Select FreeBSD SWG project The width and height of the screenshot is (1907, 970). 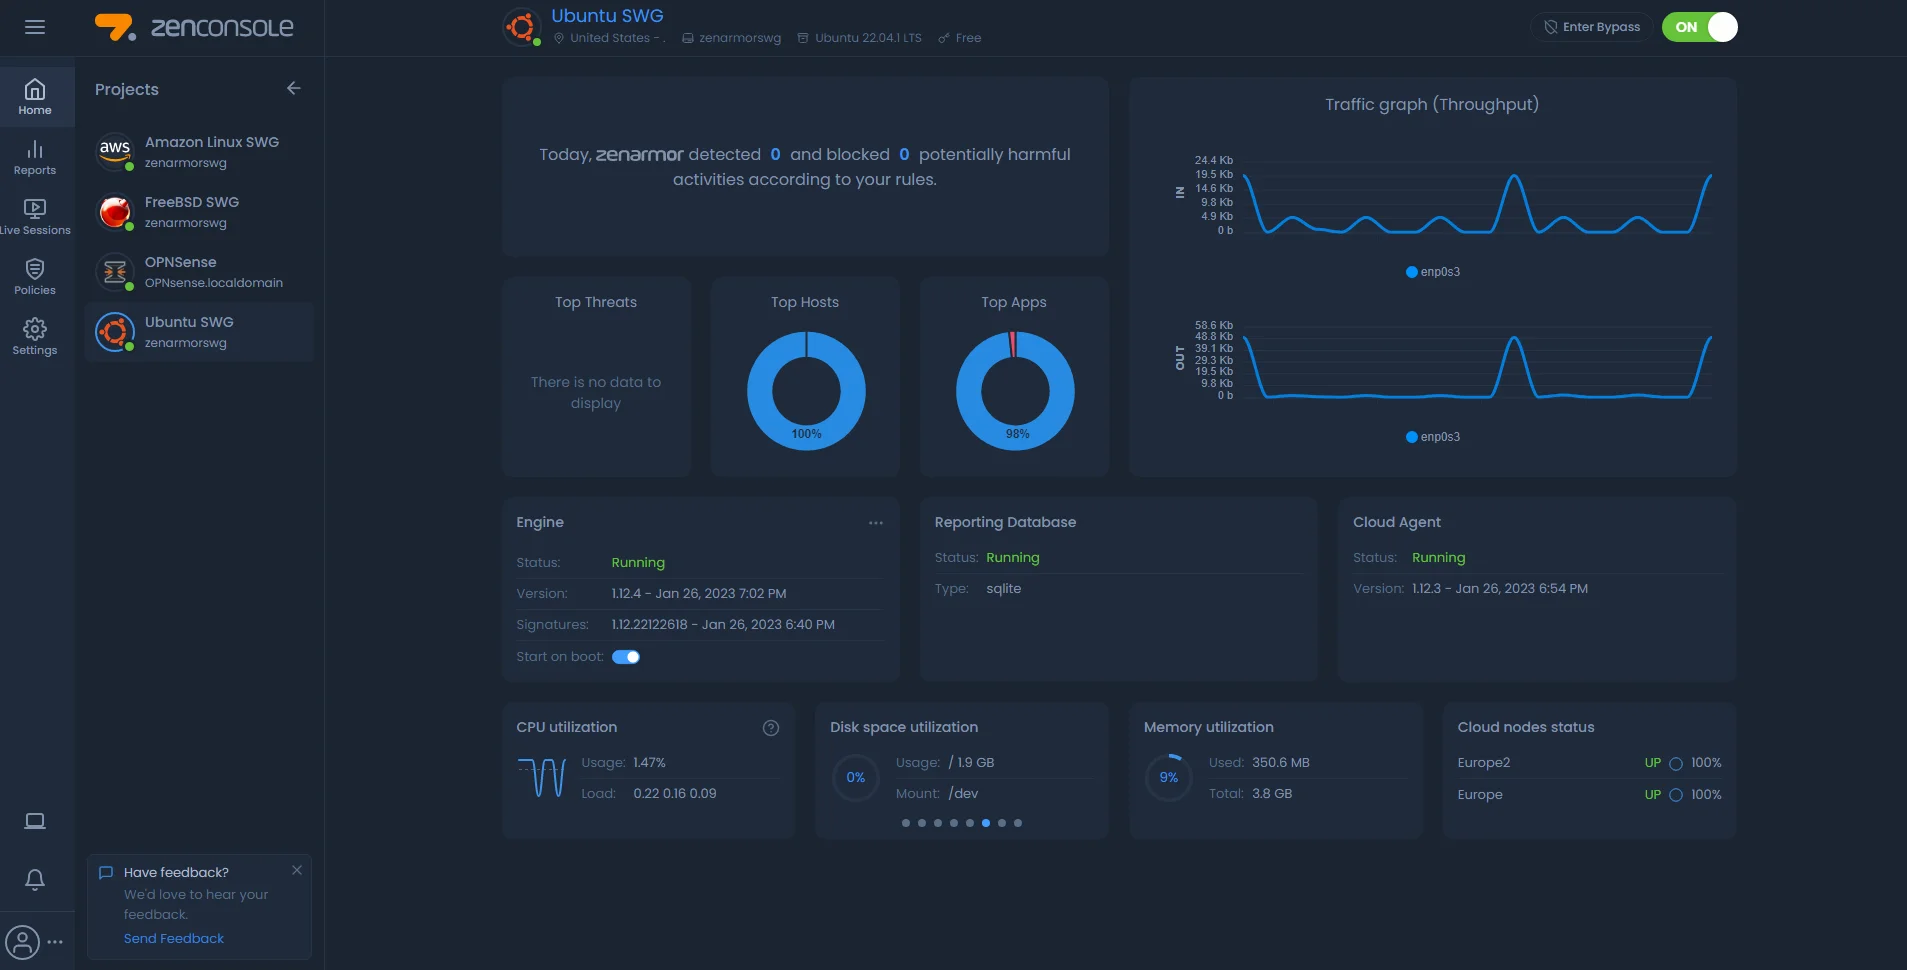(x=200, y=212)
